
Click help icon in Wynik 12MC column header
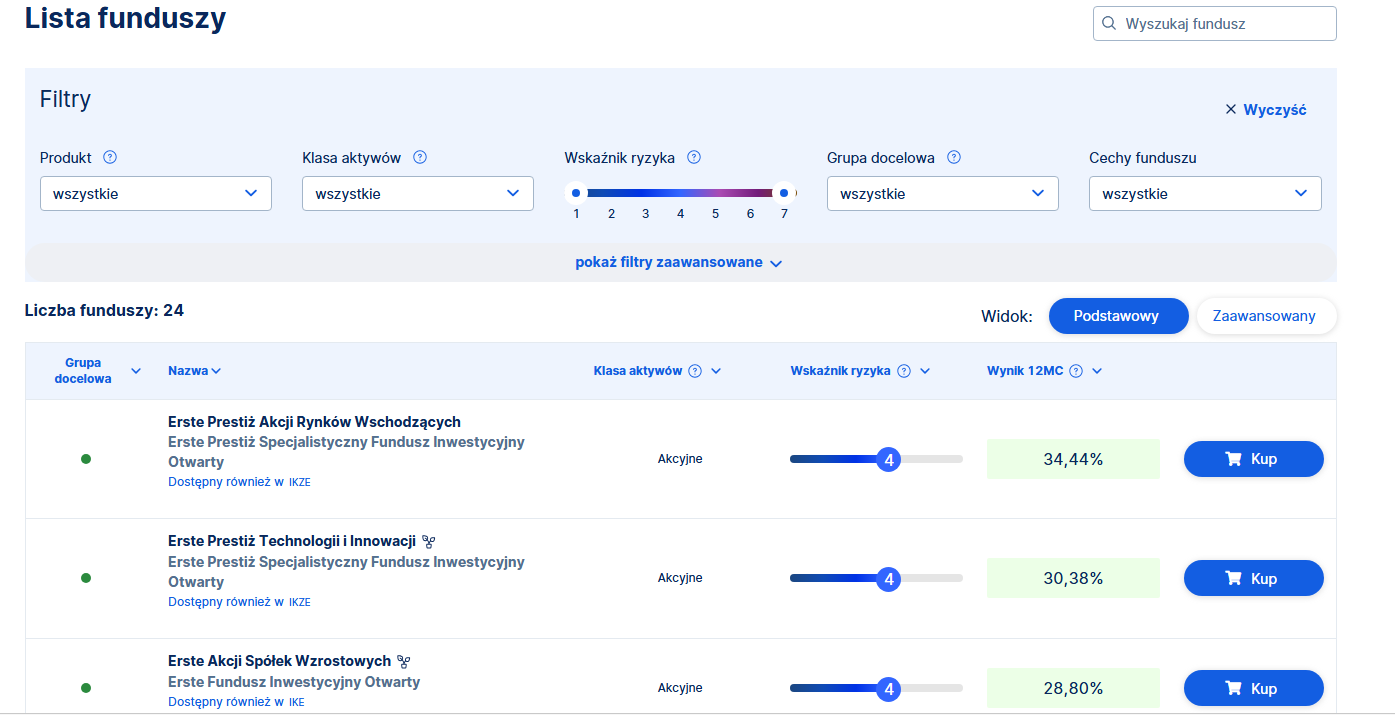pyautogui.click(x=1076, y=371)
